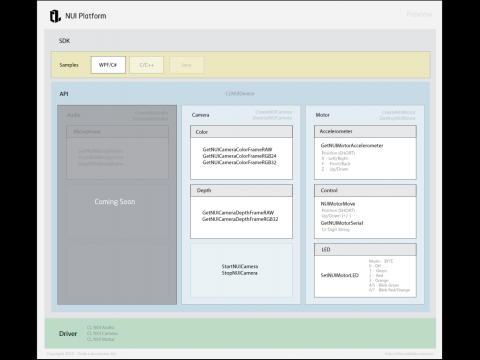The width and height of the screenshot is (480, 360).
Task: Click the Color box header
Action: [x=241, y=132]
